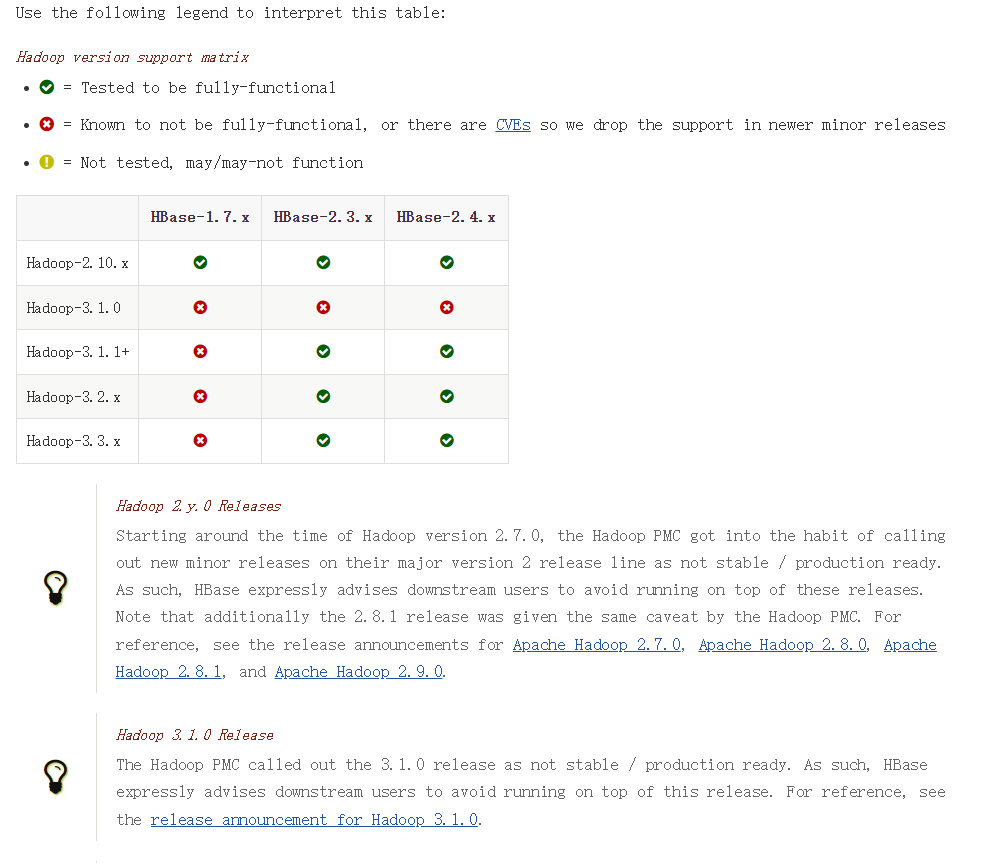Click Hadoop-3.2.x cross under HBase-1.7.x
This screenshot has width=1000, height=863.
pyautogui.click(x=200, y=397)
